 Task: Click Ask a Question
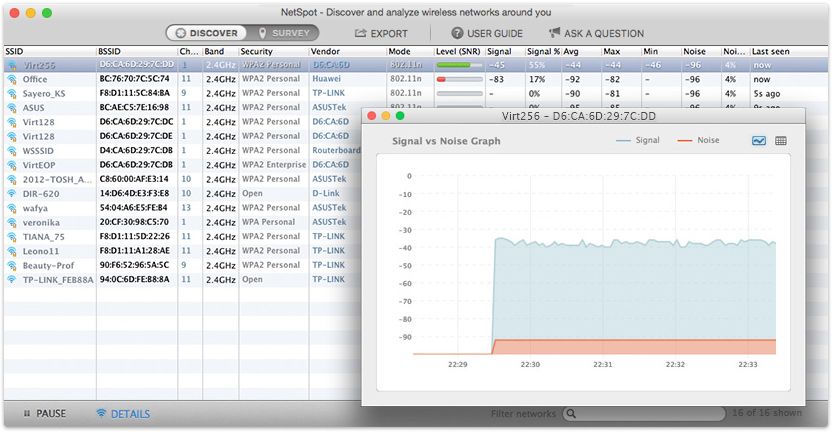click(596, 33)
